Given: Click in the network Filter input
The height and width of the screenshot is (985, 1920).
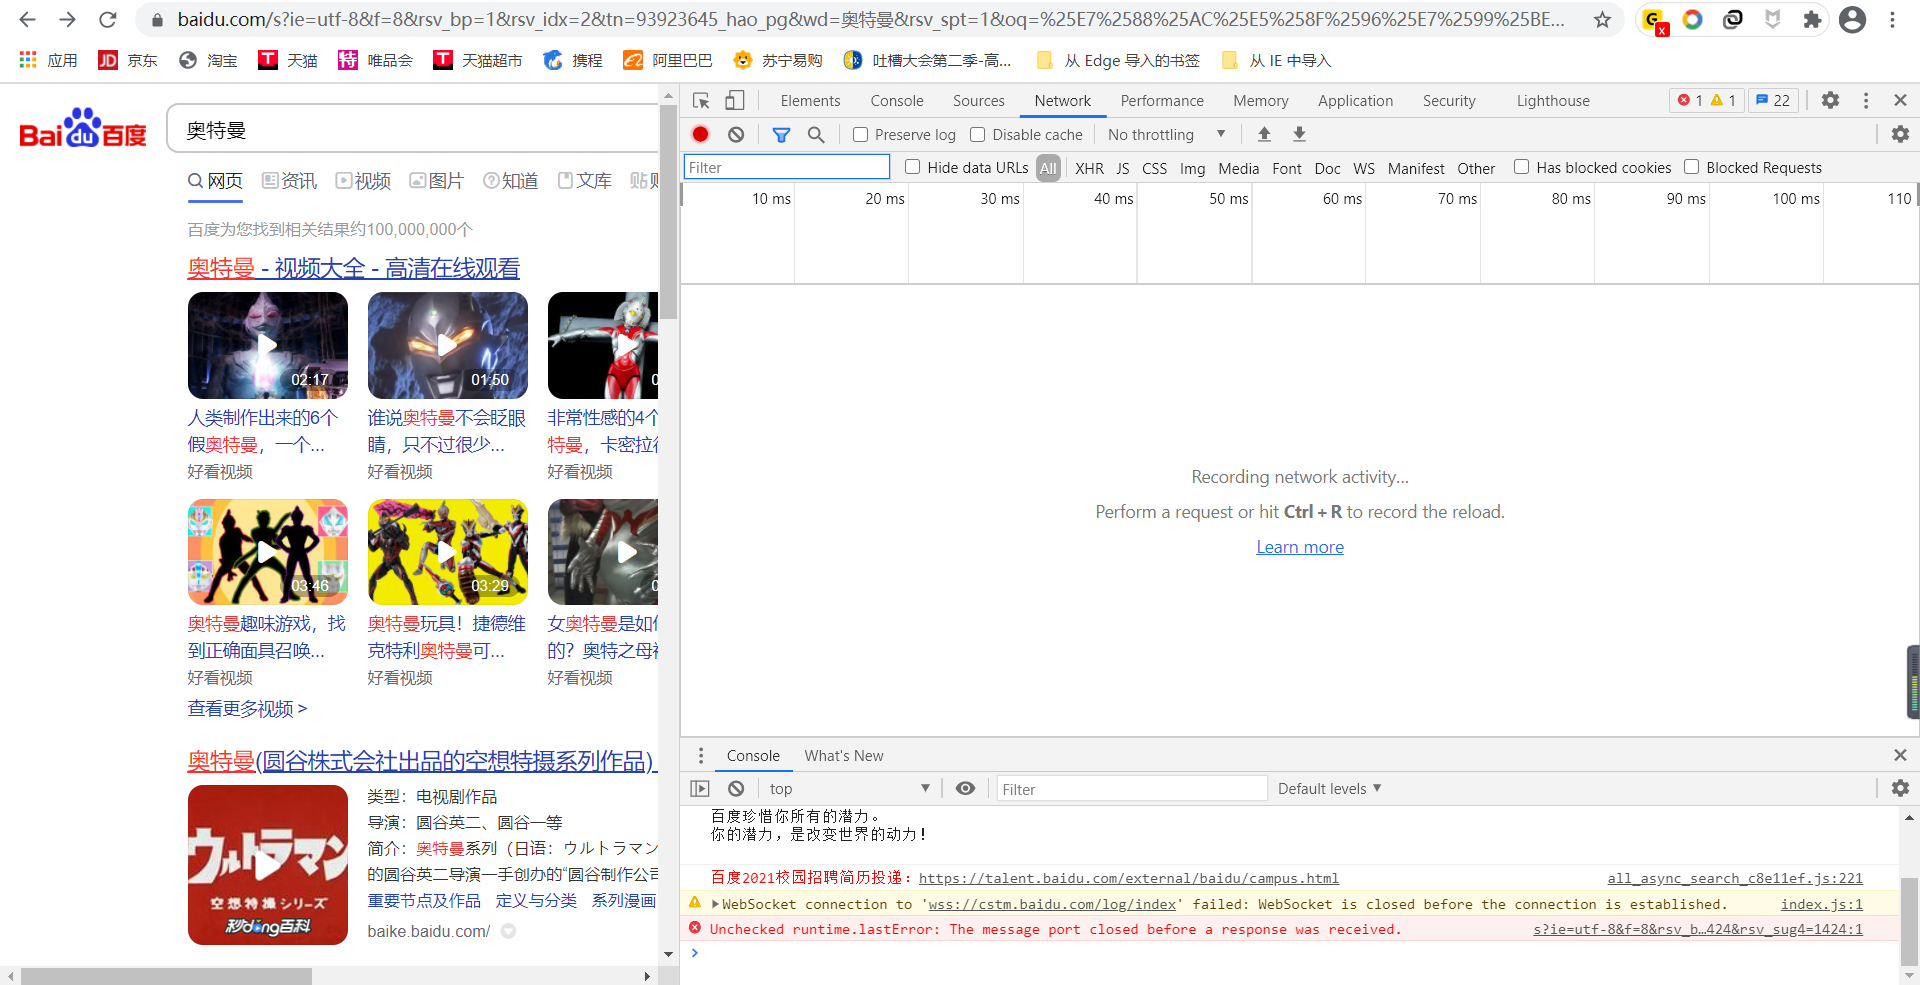Looking at the screenshot, I should (786, 167).
